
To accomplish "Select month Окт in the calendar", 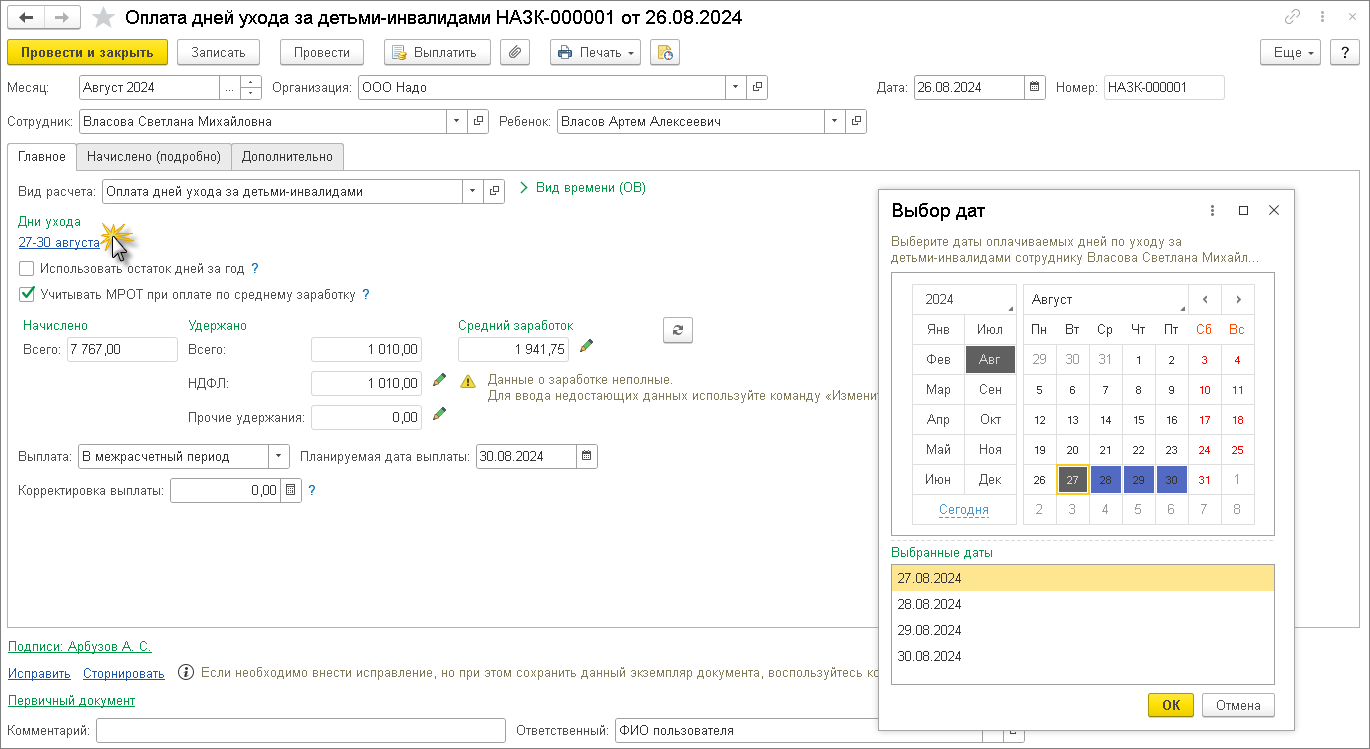I will [x=990, y=419].
